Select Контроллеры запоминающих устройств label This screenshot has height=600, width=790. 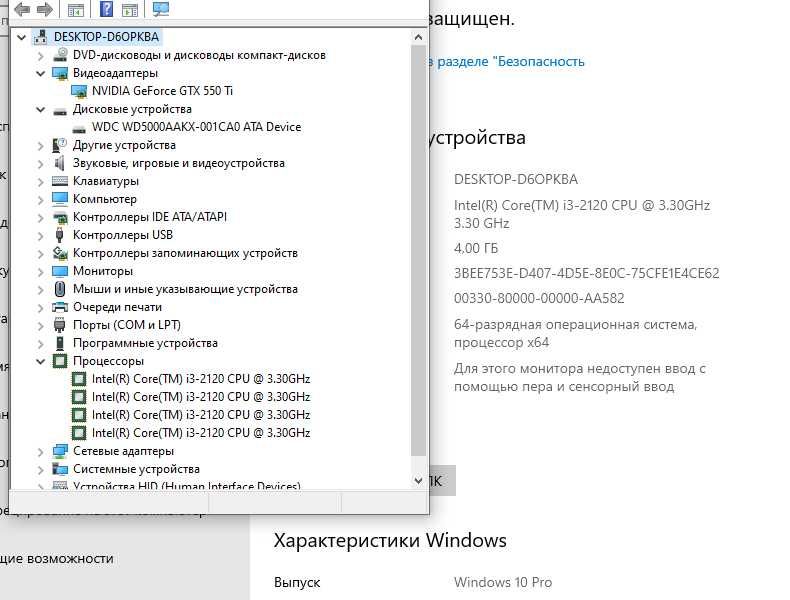pyautogui.click(x=185, y=253)
